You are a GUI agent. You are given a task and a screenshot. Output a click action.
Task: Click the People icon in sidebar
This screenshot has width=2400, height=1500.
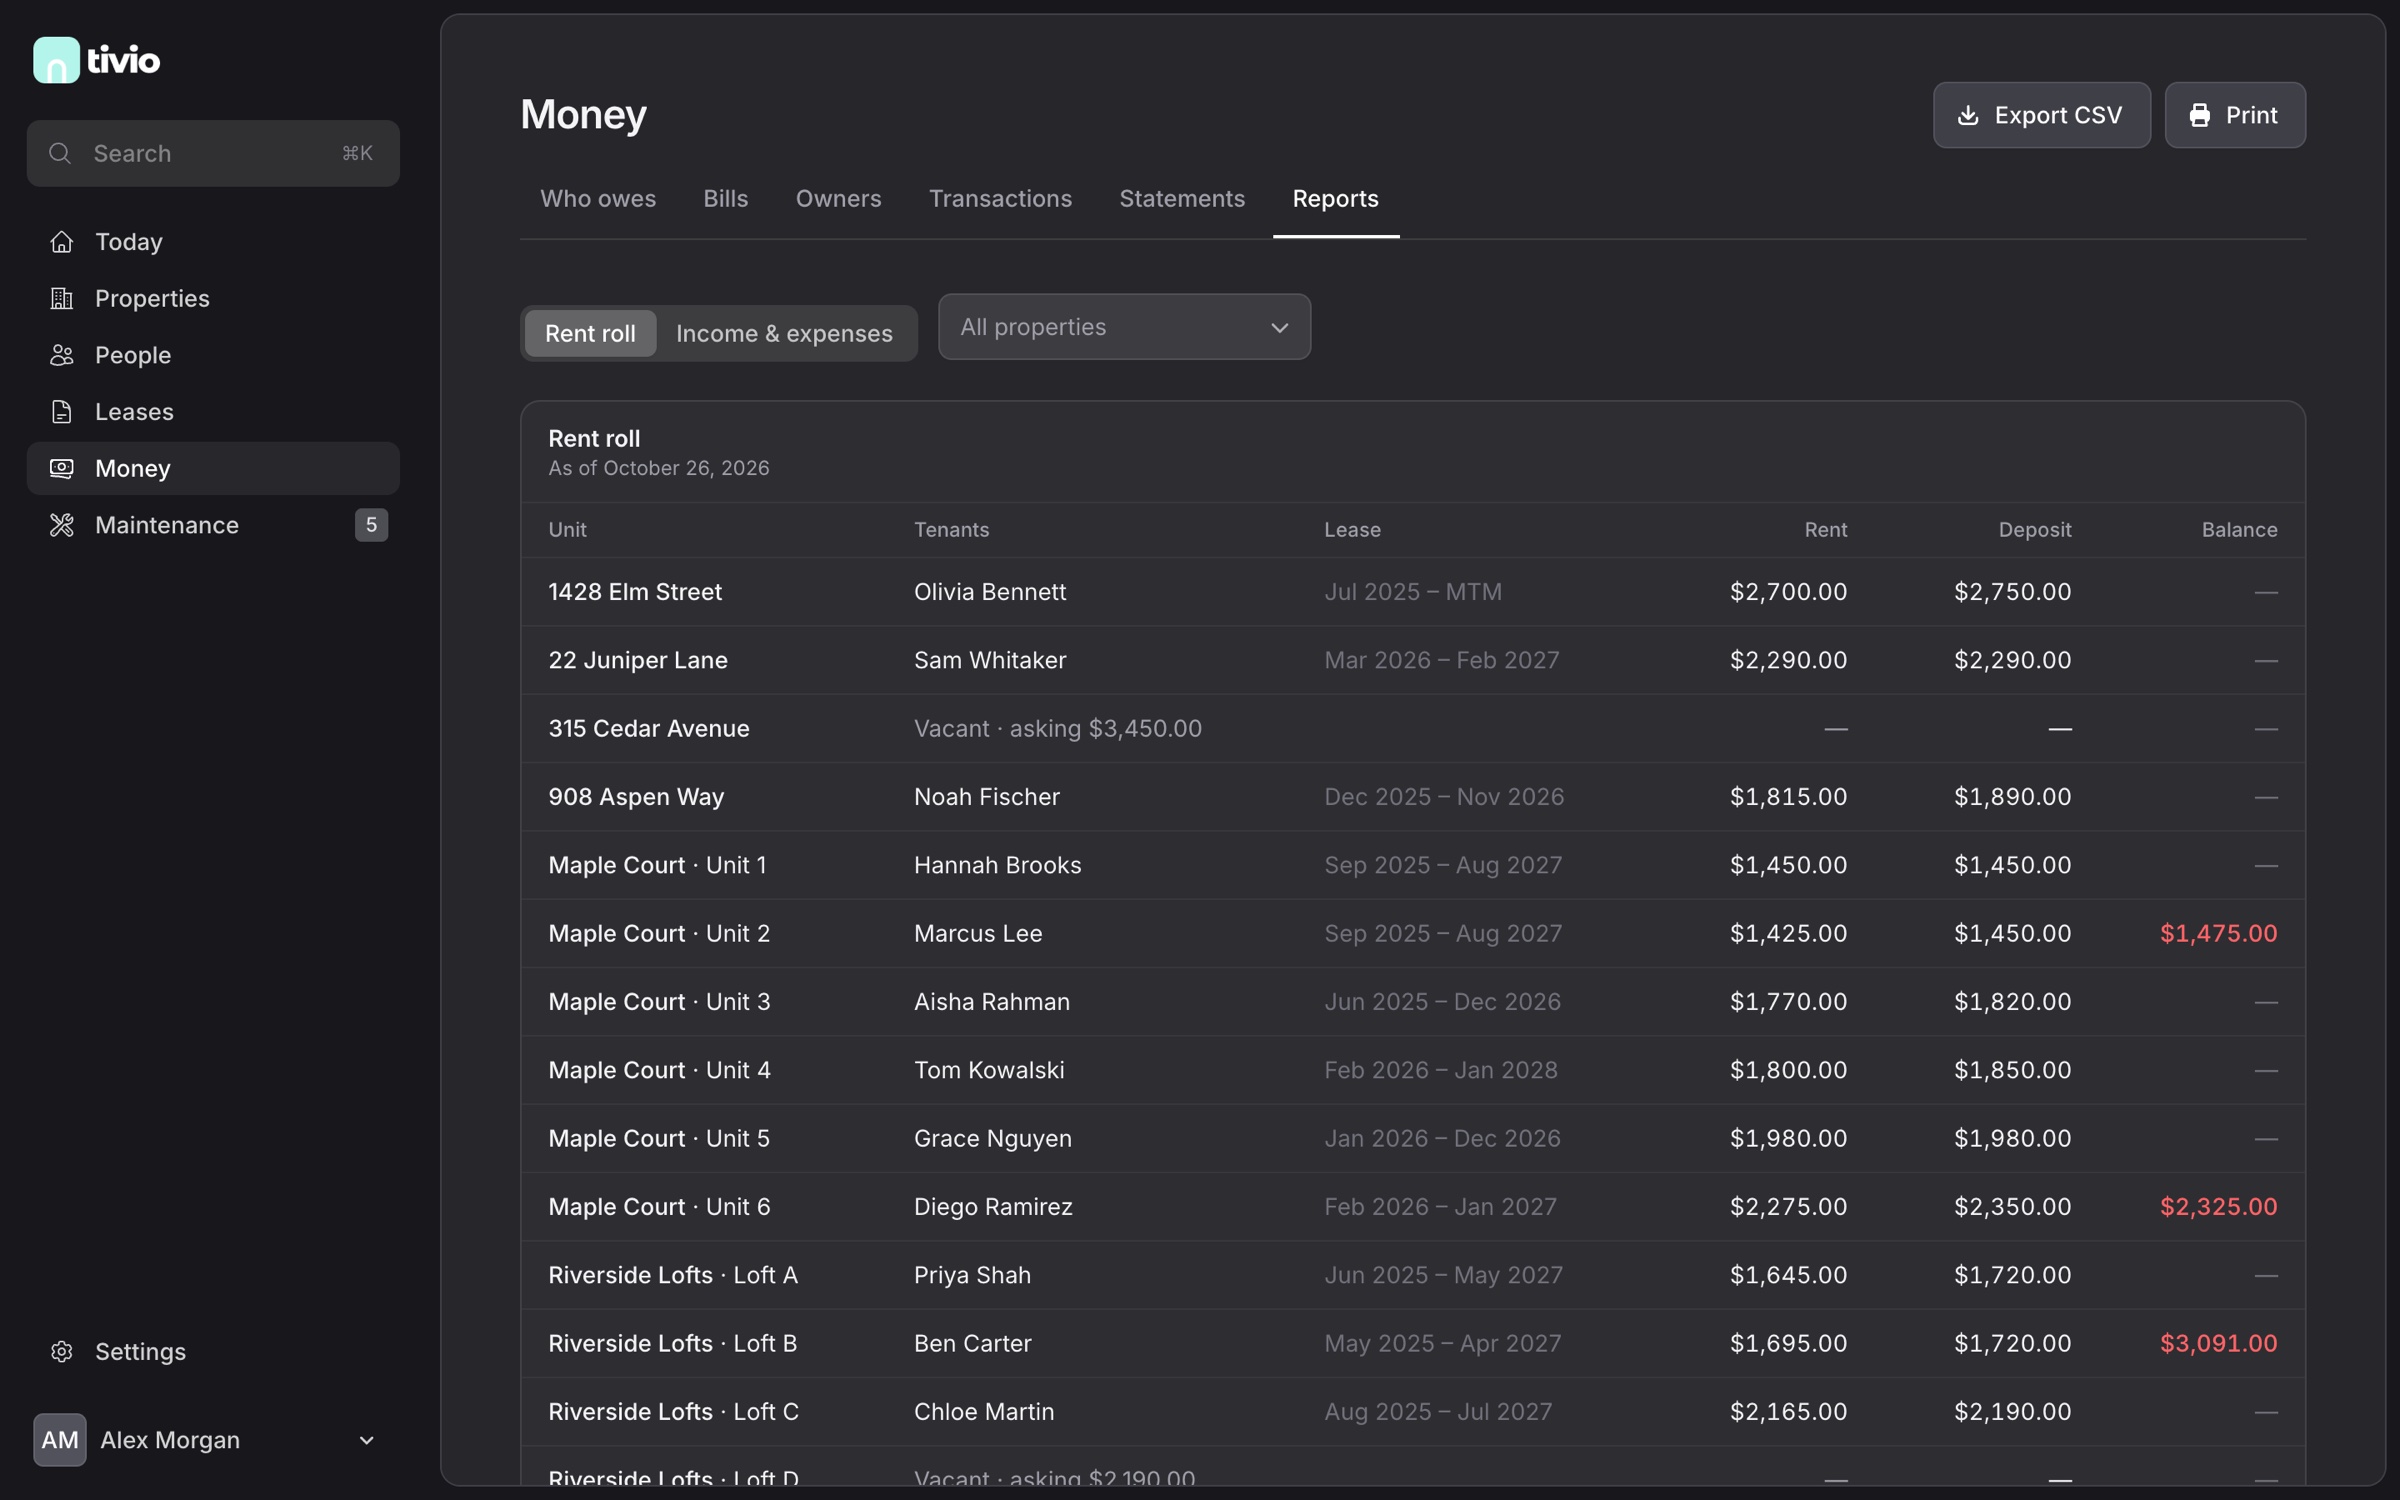62,355
